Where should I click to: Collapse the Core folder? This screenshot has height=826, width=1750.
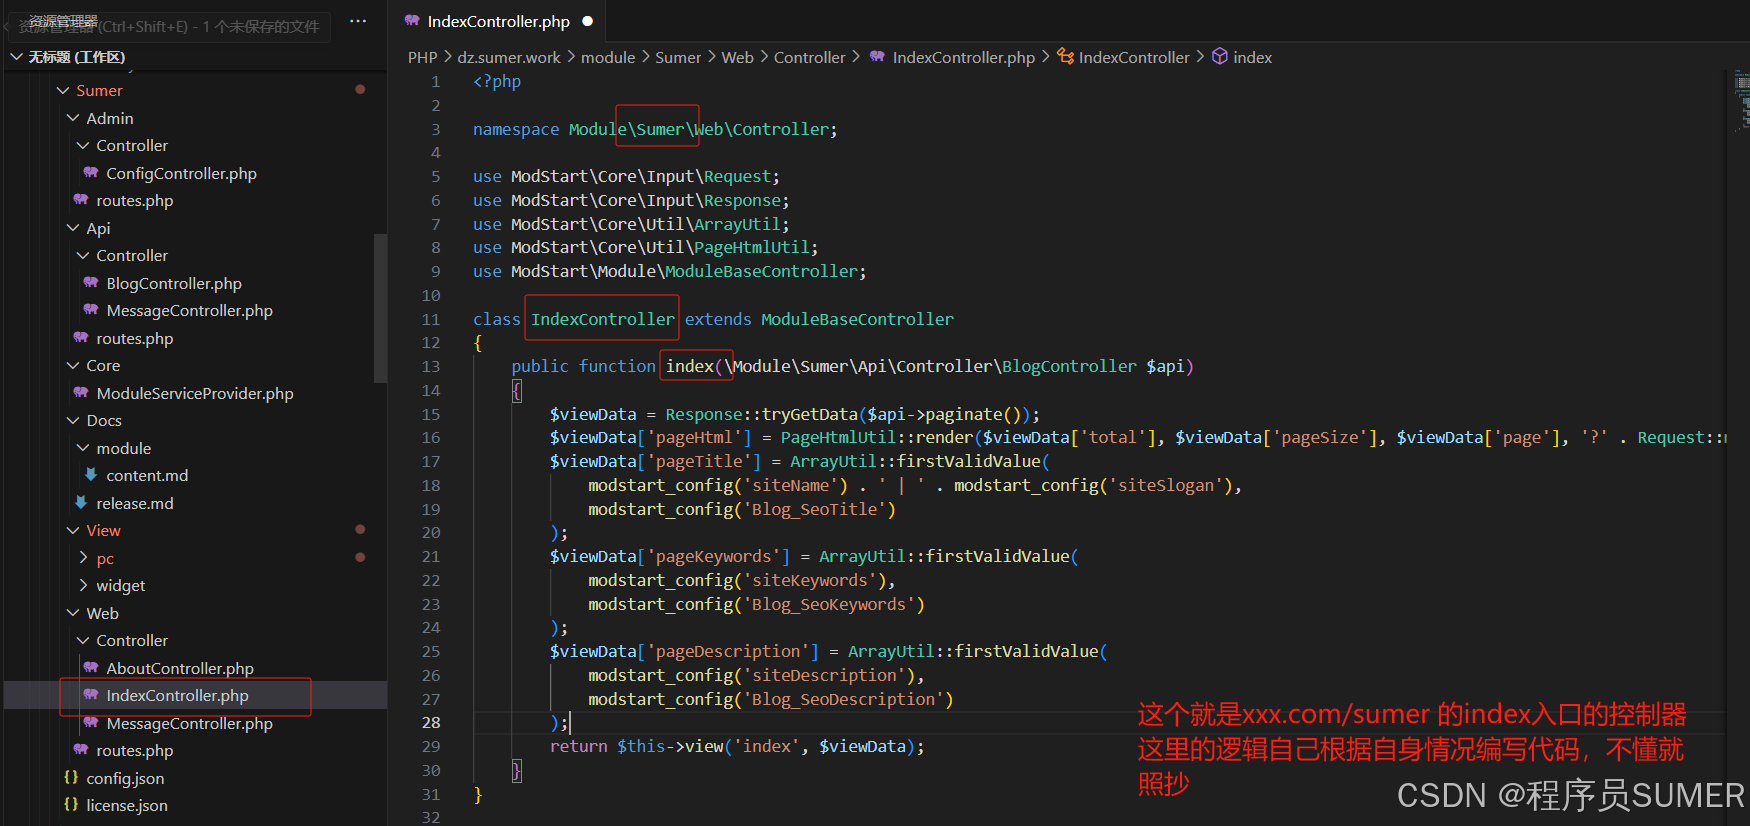(x=73, y=366)
